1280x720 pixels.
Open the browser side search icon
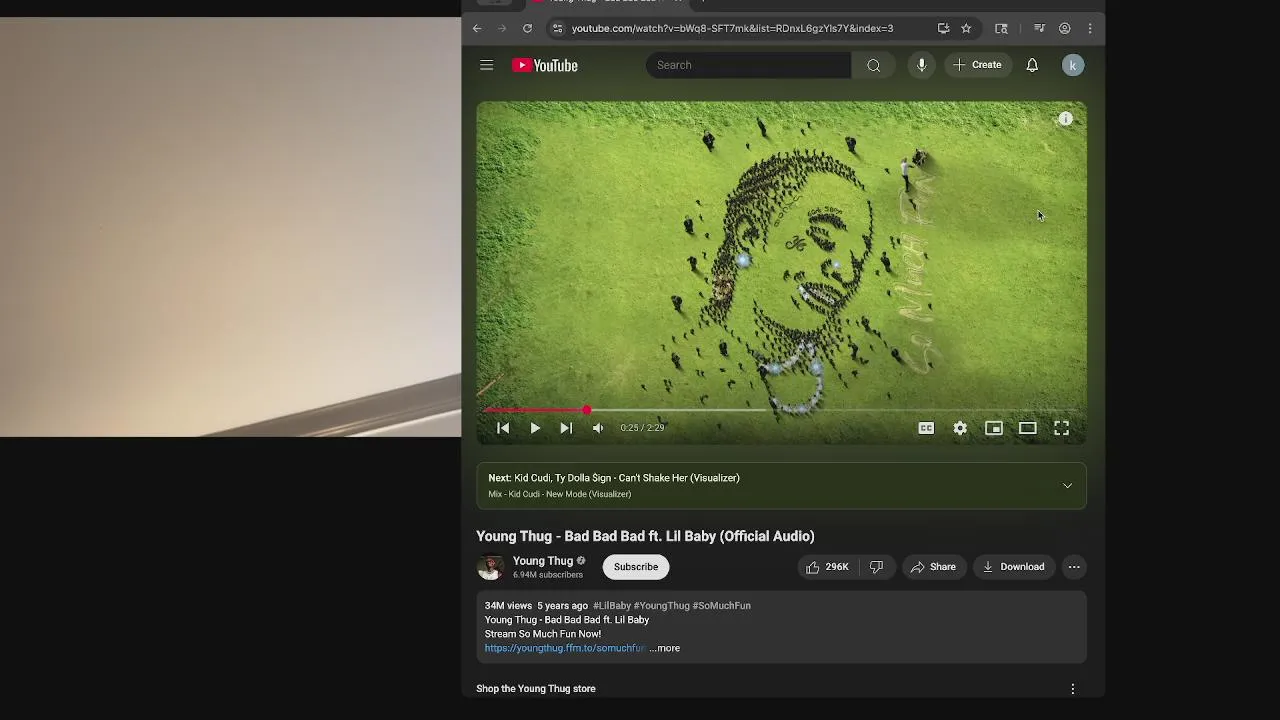1001,28
